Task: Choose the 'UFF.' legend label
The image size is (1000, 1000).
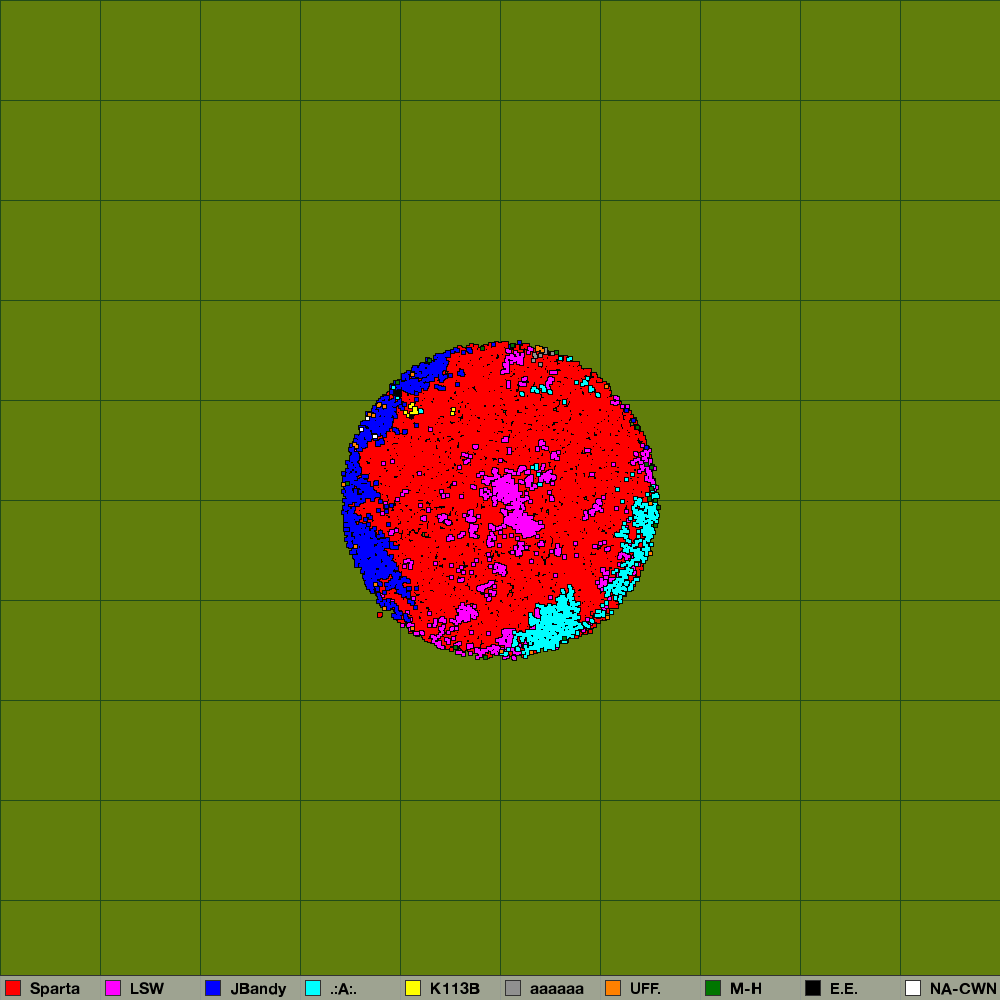Action: click(x=645, y=989)
